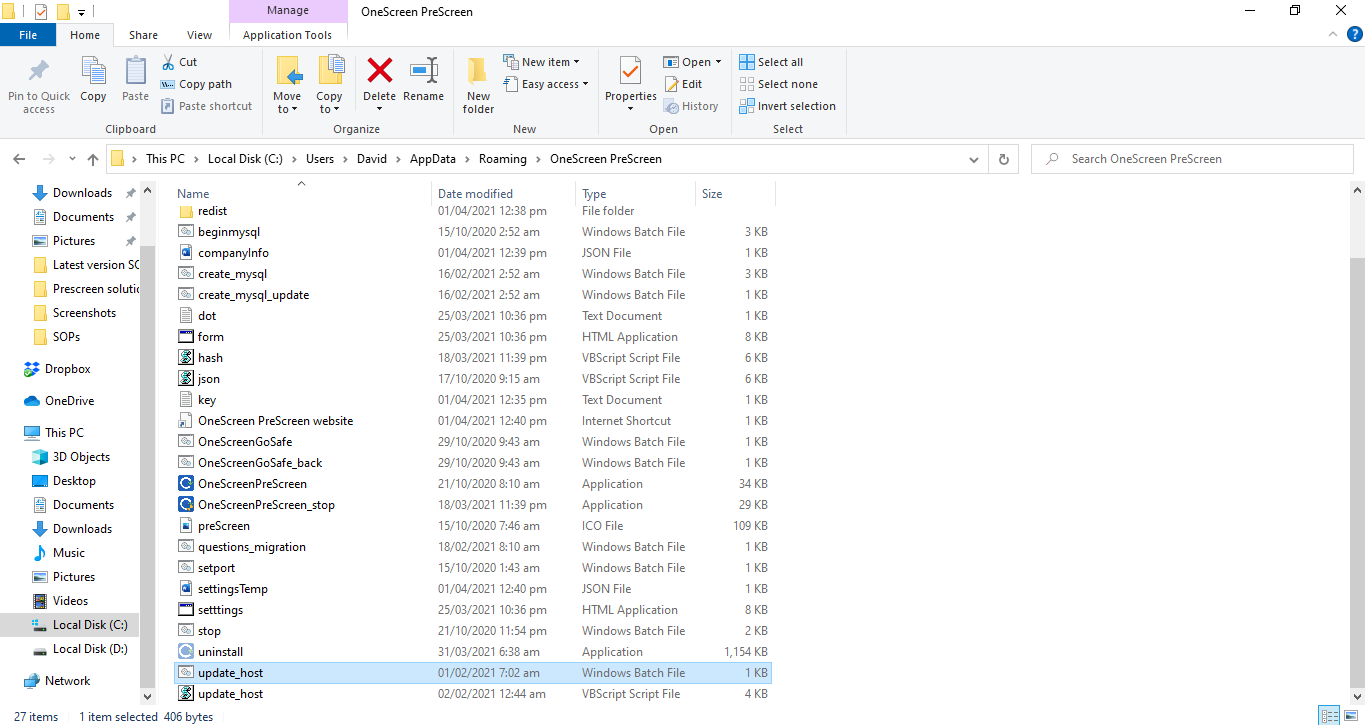
Task: Cut the selected file
Action: [x=180, y=62]
